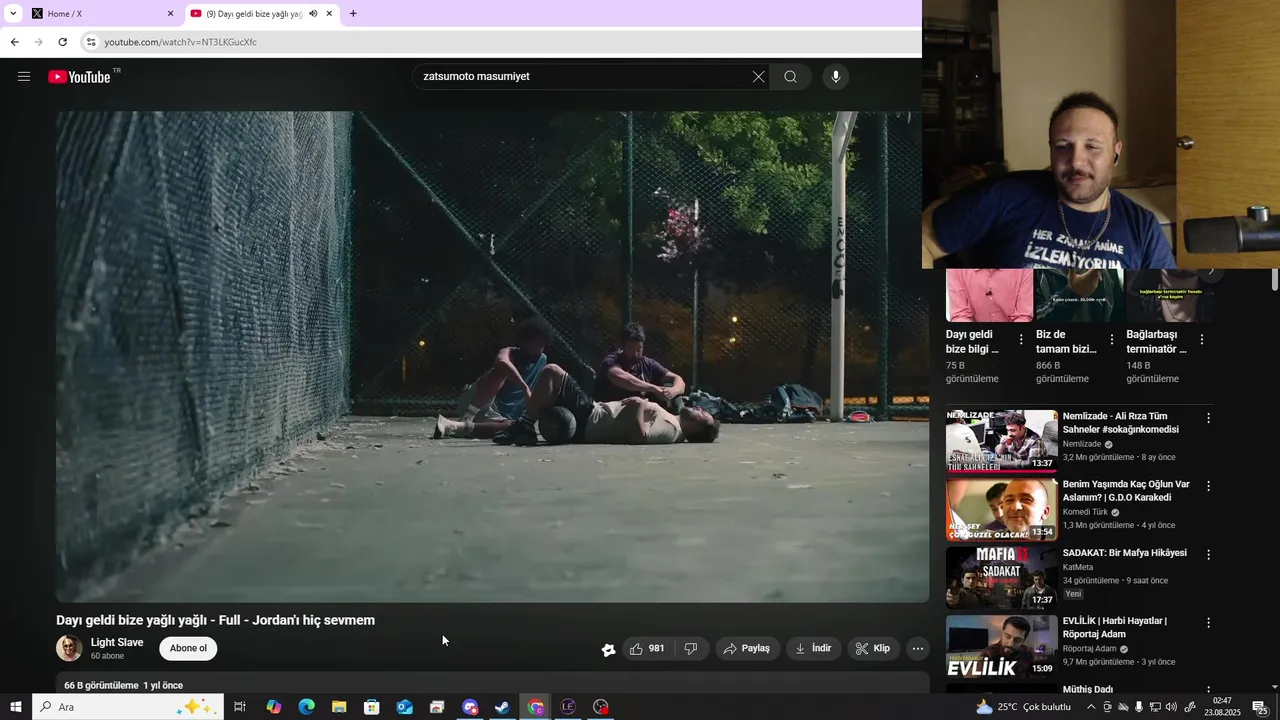Open Microsoft Store from the taskbar
Screen dimensions: 1280x720
coord(372,707)
